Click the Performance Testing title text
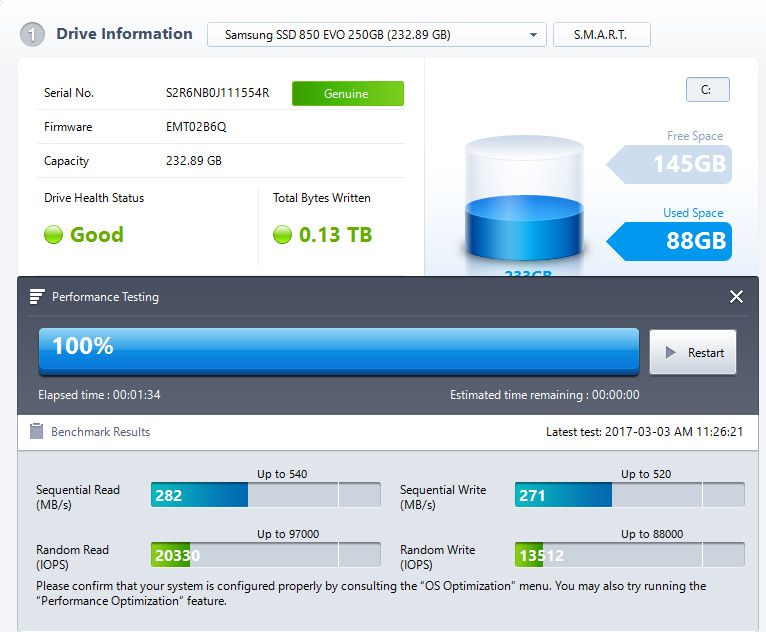The width and height of the screenshot is (766, 632). pyautogui.click(x=106, y=297)
